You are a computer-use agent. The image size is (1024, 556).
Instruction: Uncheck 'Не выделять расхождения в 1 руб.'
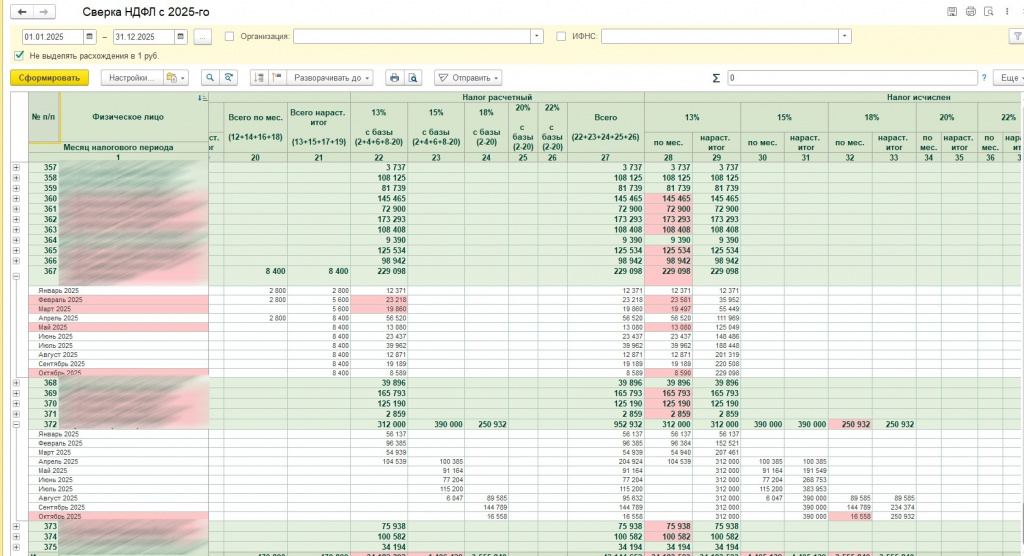pyautogui.click(x=19, y=55)
